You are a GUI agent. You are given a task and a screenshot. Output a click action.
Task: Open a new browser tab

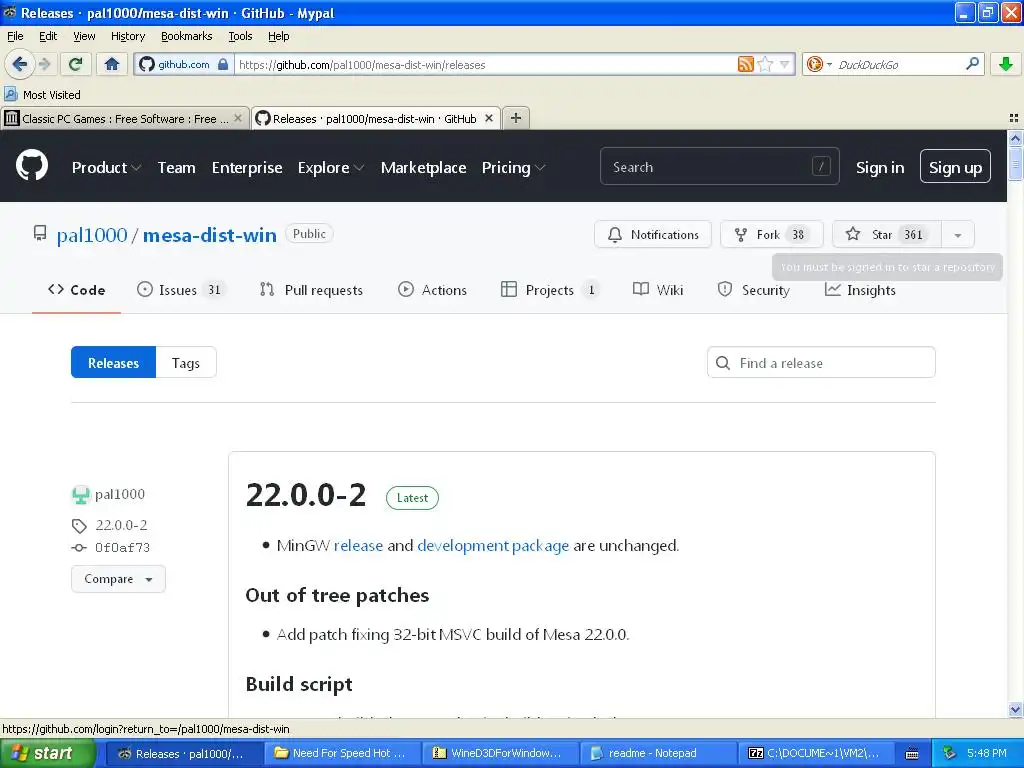pos(516,118)
